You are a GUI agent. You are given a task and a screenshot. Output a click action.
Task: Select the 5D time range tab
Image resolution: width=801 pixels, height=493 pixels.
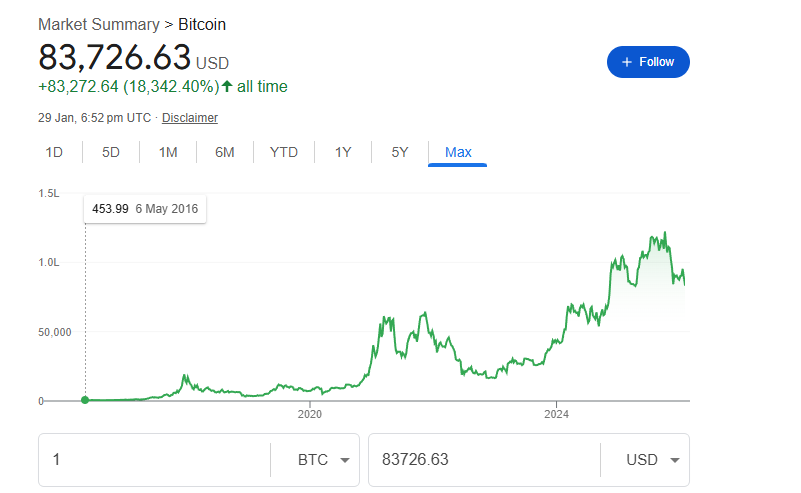[x=111, y=152]
